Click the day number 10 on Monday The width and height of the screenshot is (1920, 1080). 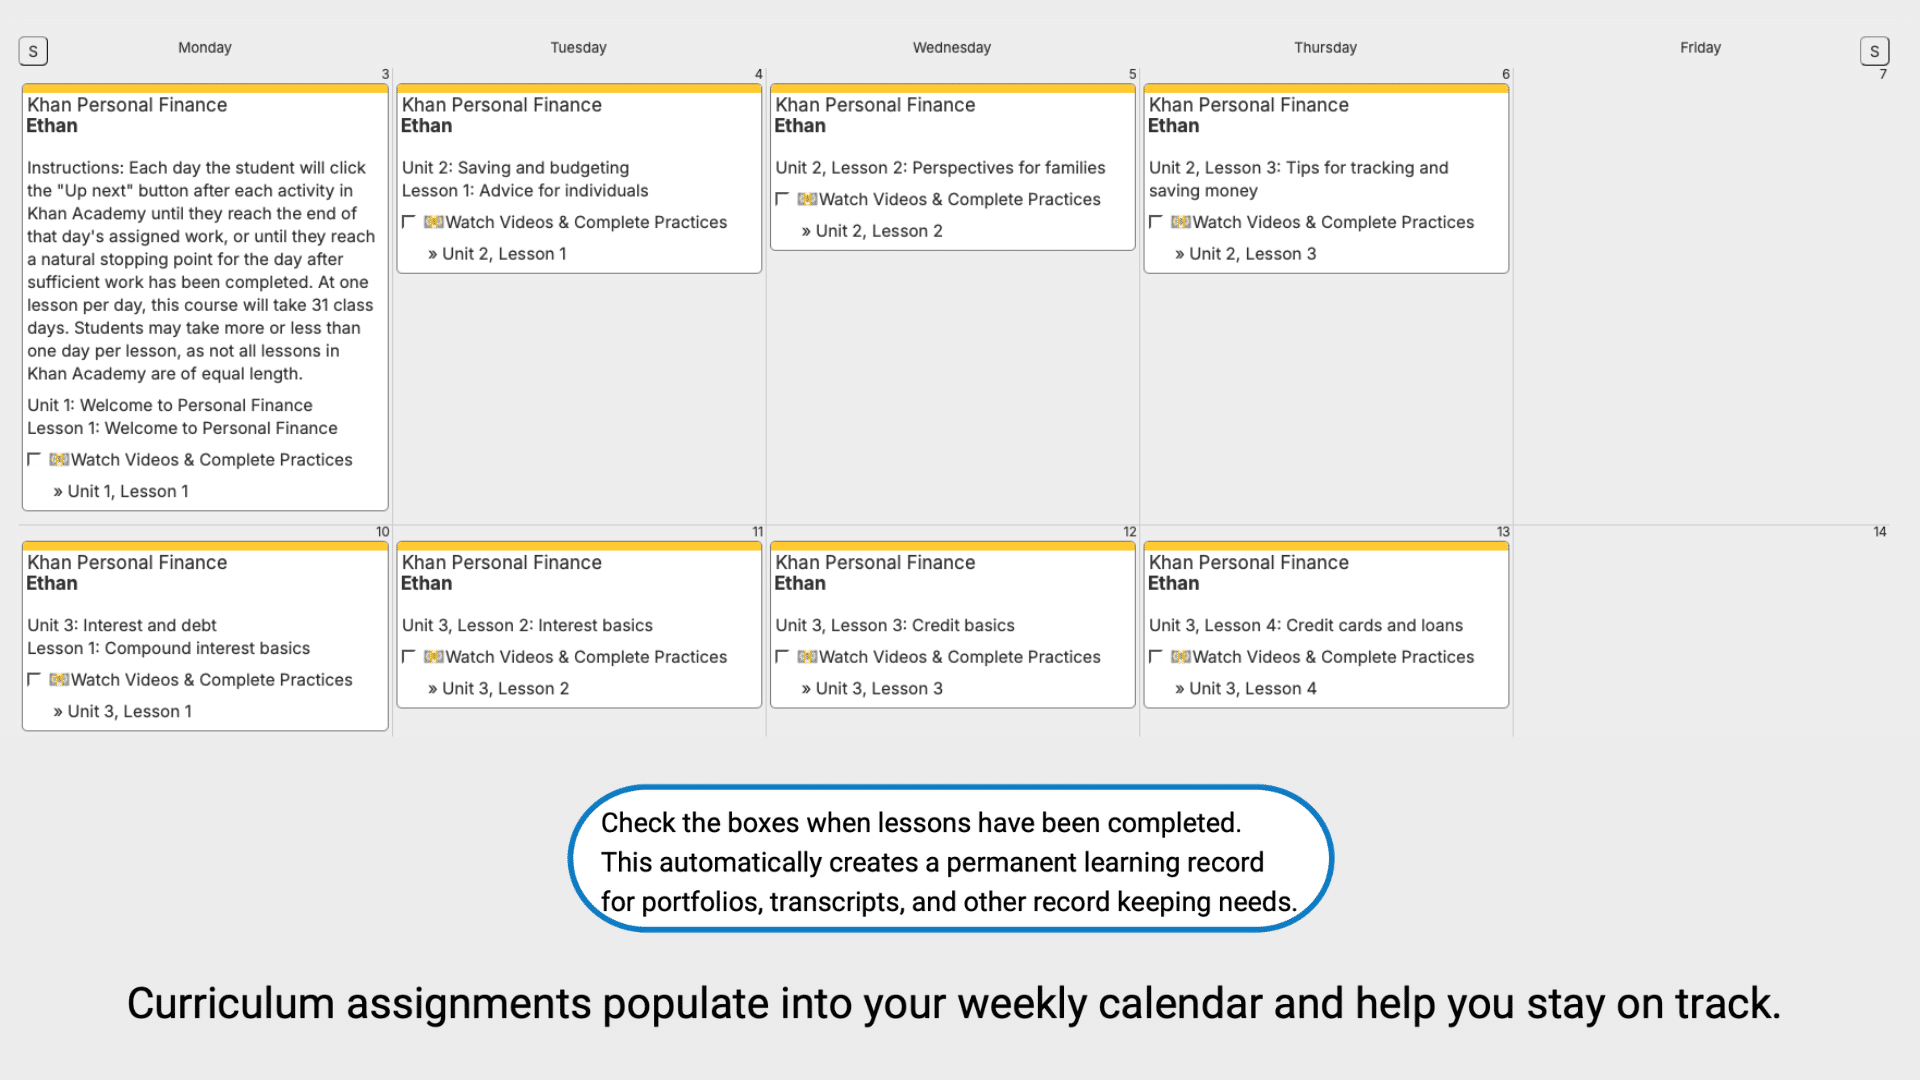point(382,531)
